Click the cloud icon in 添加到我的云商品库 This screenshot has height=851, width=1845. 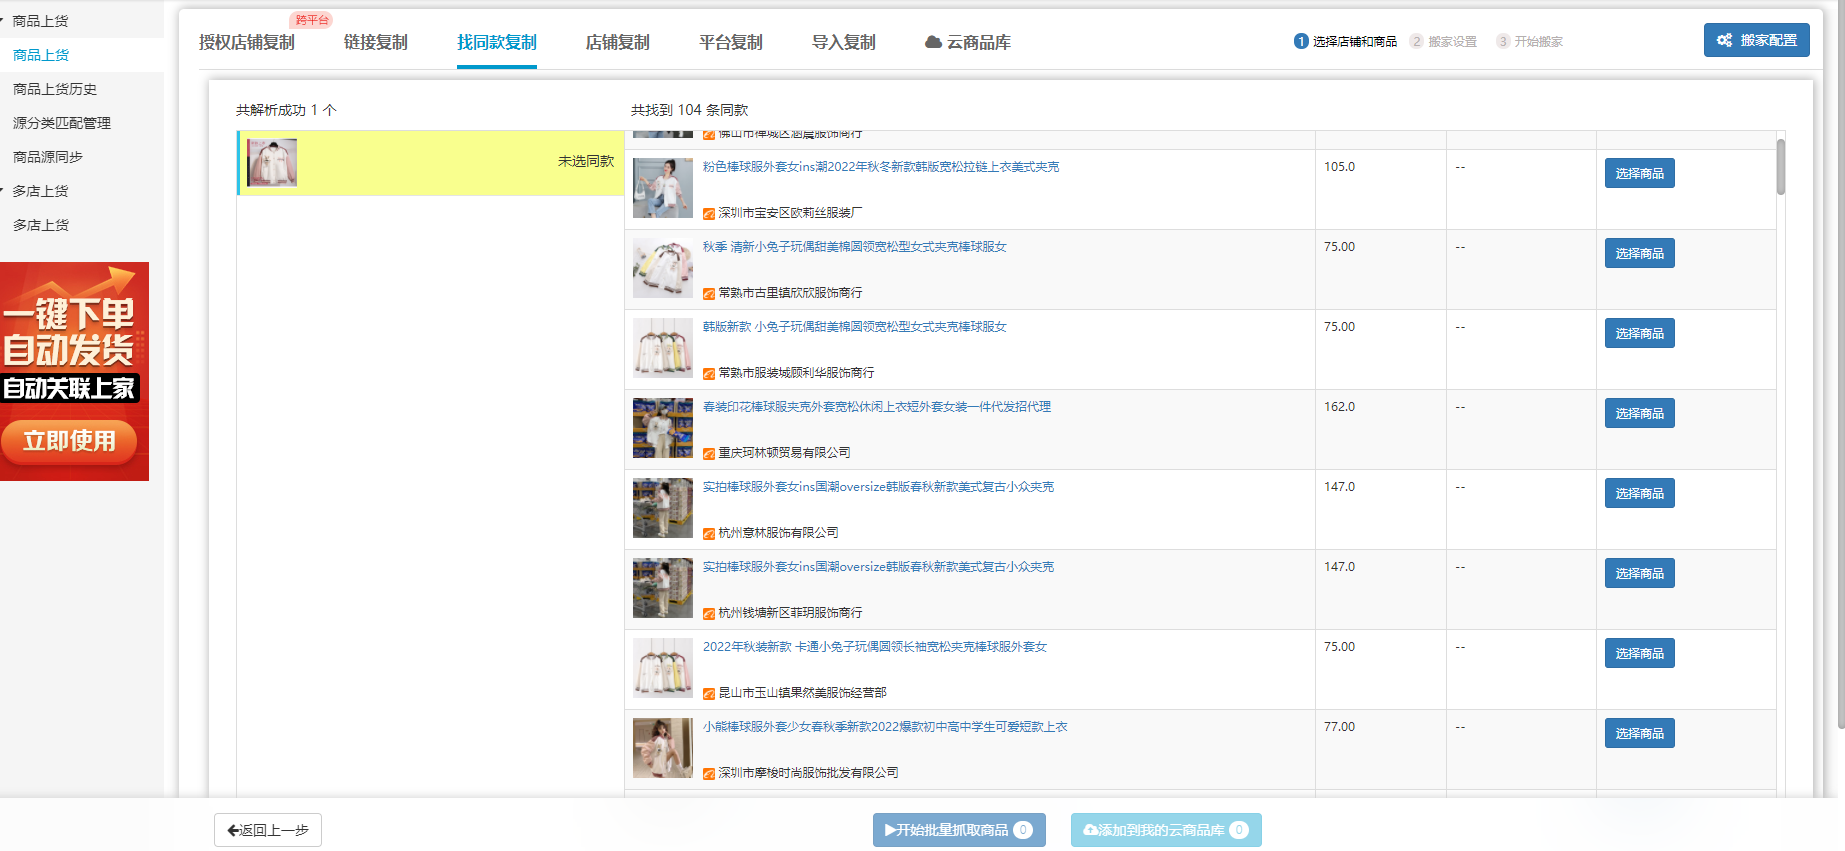point(1090,830)
